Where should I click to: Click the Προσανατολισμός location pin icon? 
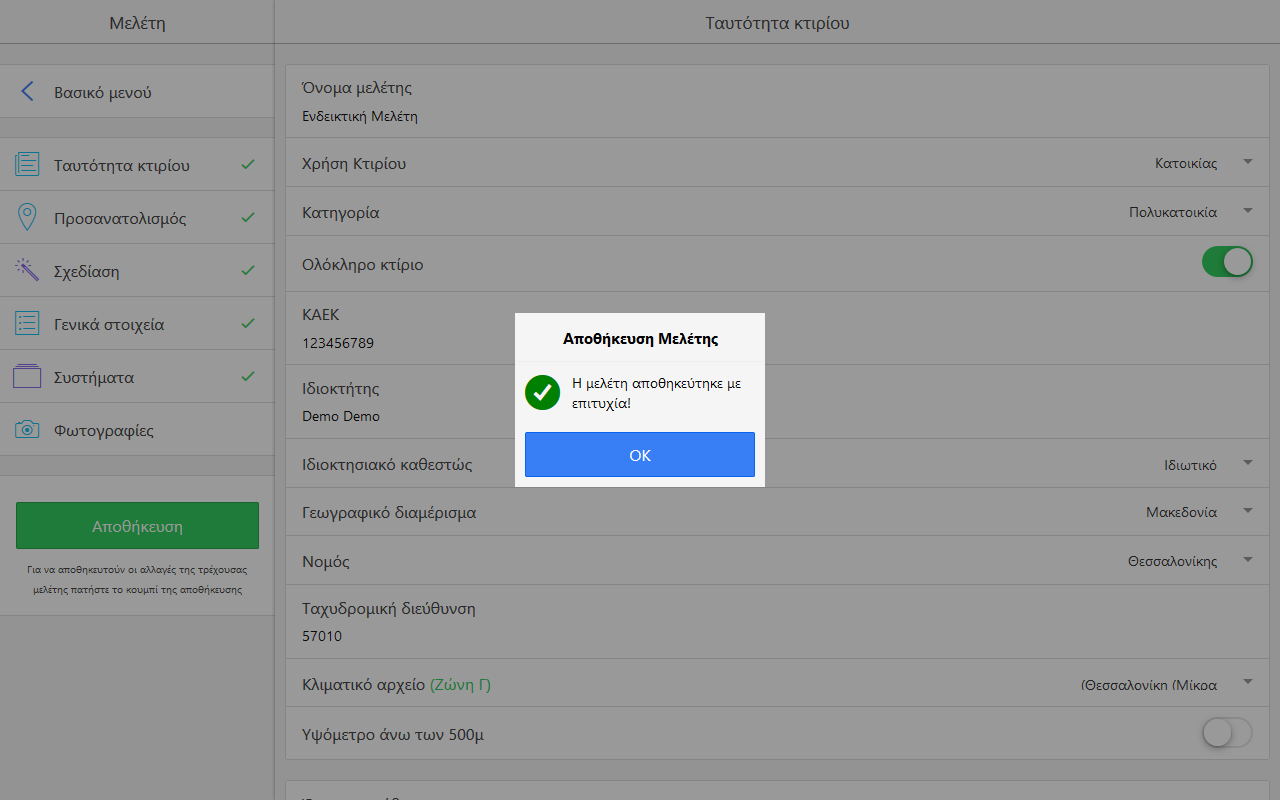coord(27,218)
